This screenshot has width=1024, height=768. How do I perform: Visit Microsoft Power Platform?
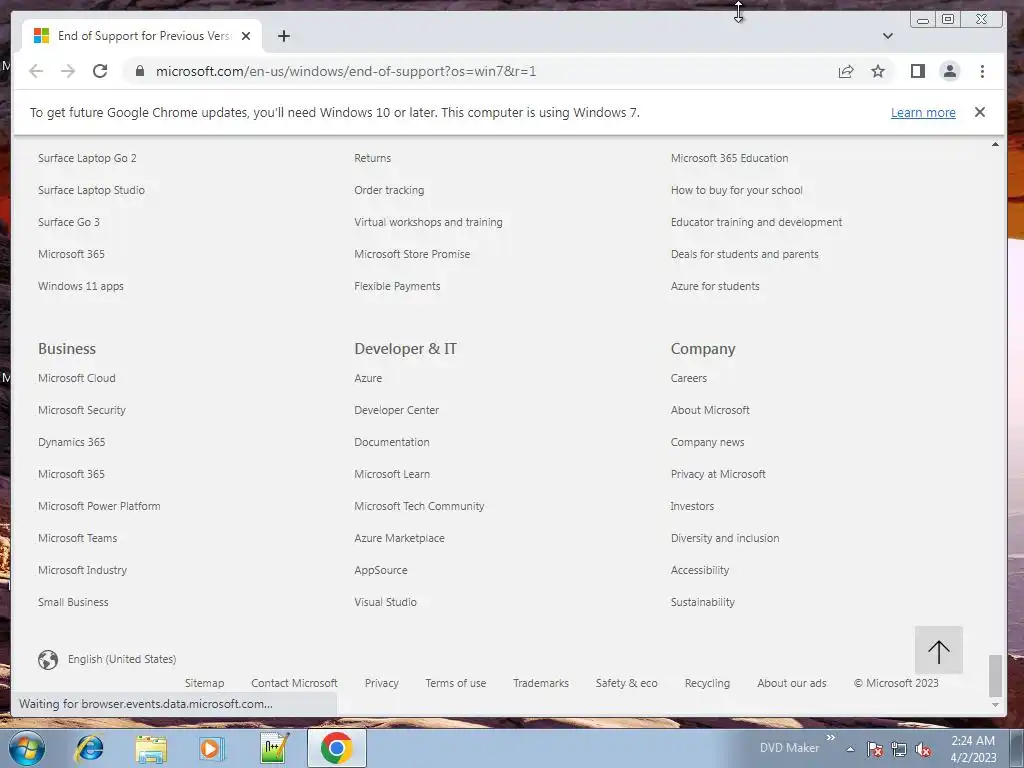pyautogui.click(x=99, y=506)
